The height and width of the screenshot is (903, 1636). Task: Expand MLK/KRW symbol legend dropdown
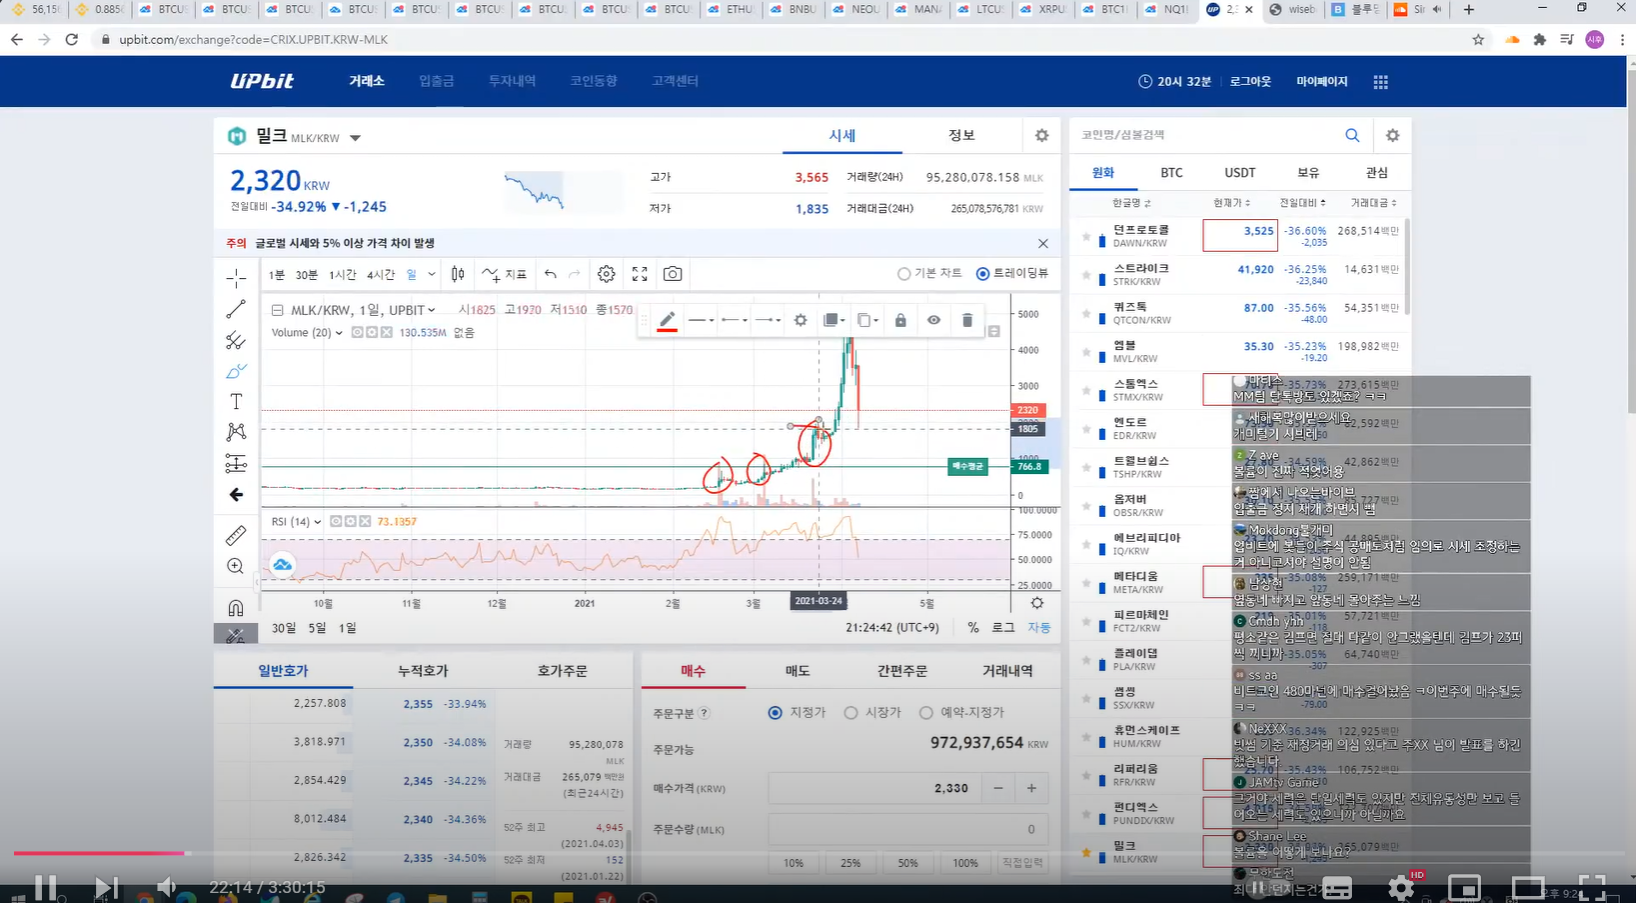point(431,310)
